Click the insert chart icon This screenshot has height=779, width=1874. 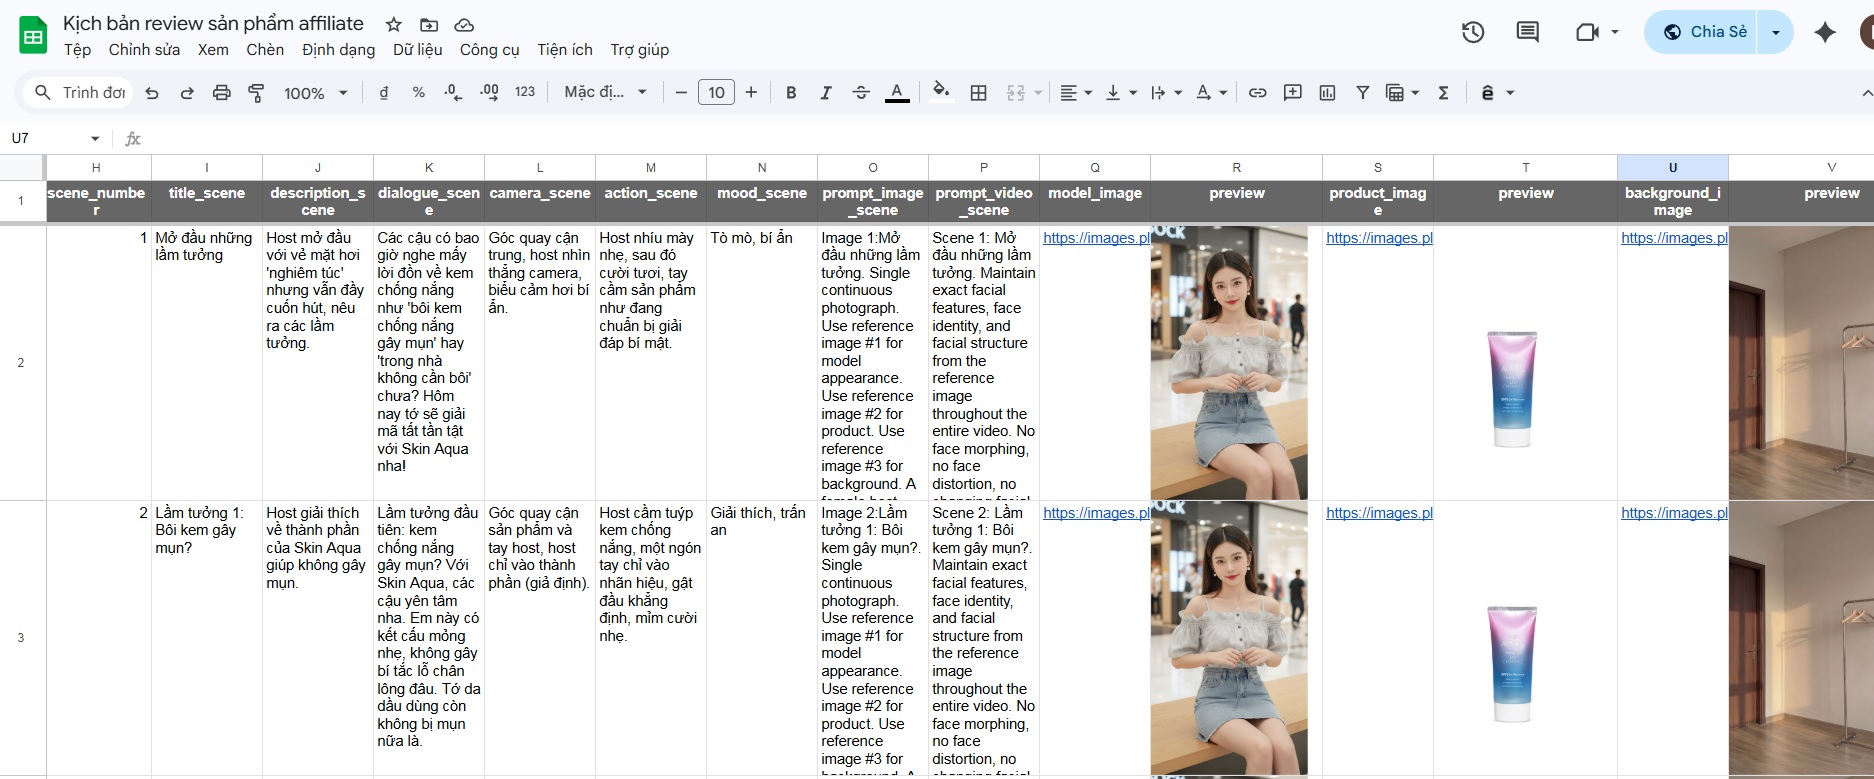1327,93
